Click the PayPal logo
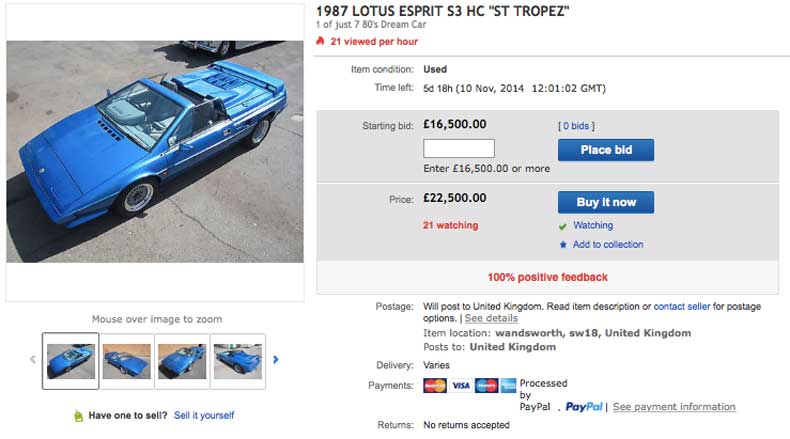Viewport: 790px width, 439px height. 584,407
